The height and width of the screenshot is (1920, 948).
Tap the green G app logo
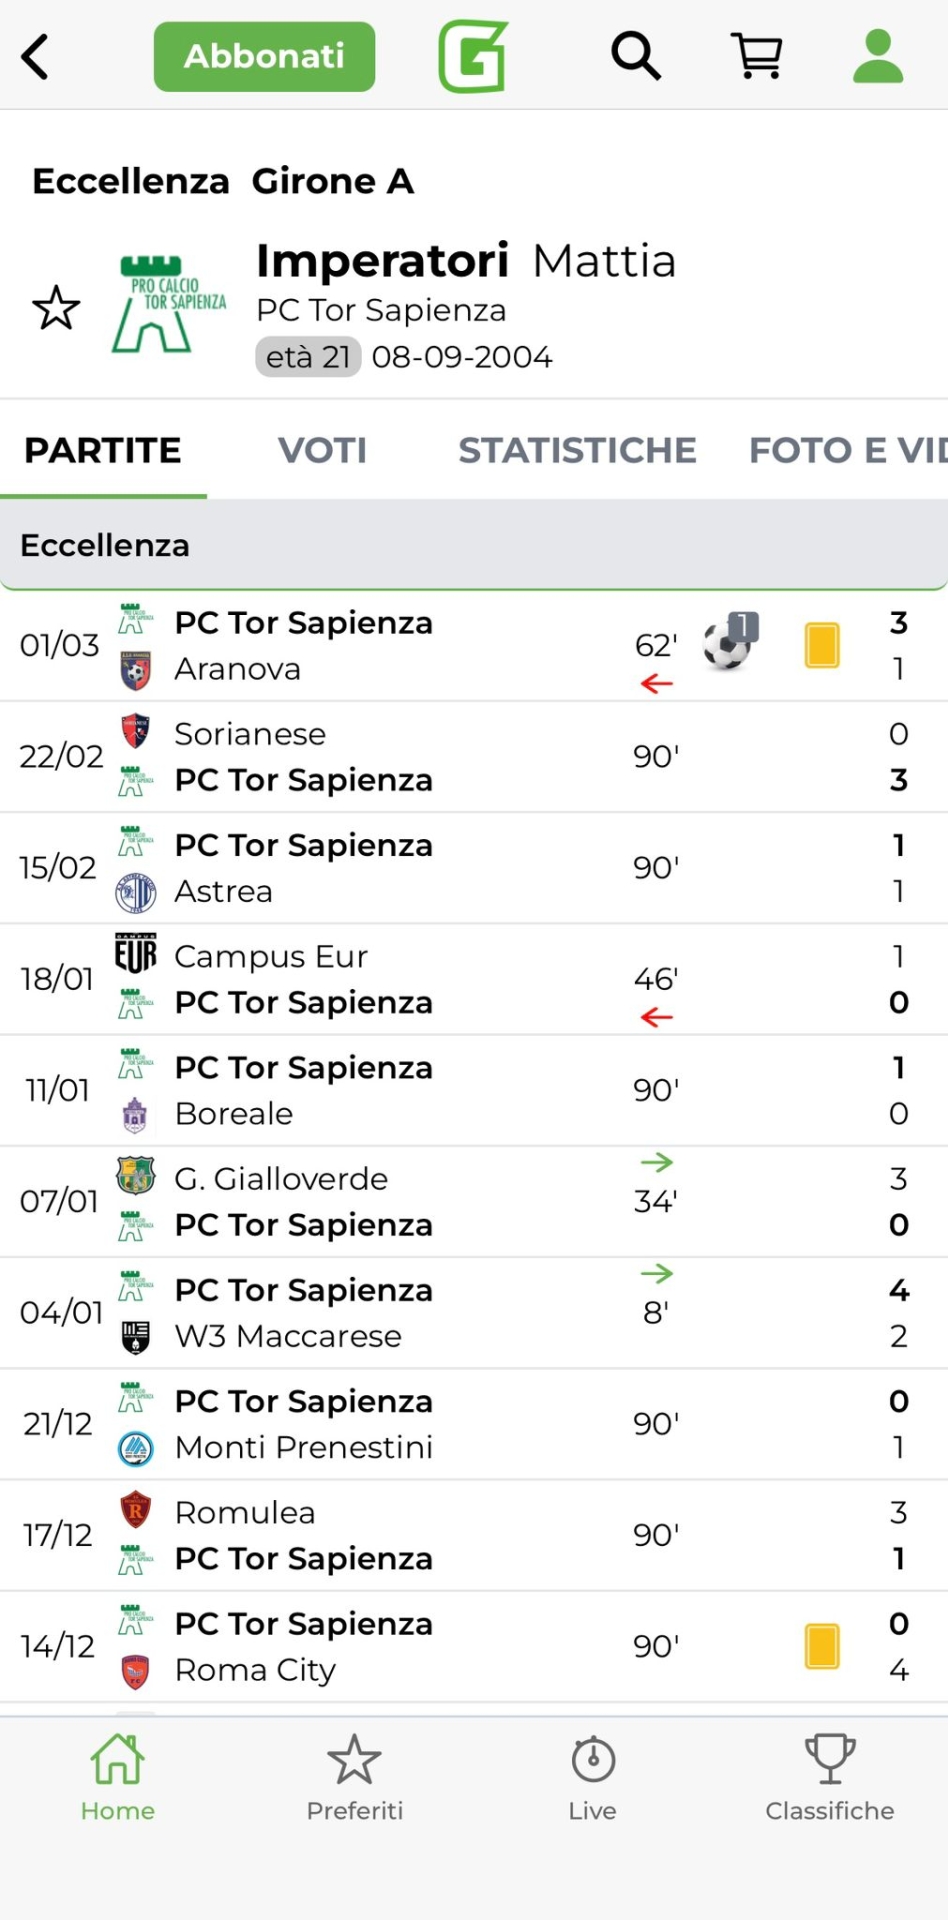473,56
